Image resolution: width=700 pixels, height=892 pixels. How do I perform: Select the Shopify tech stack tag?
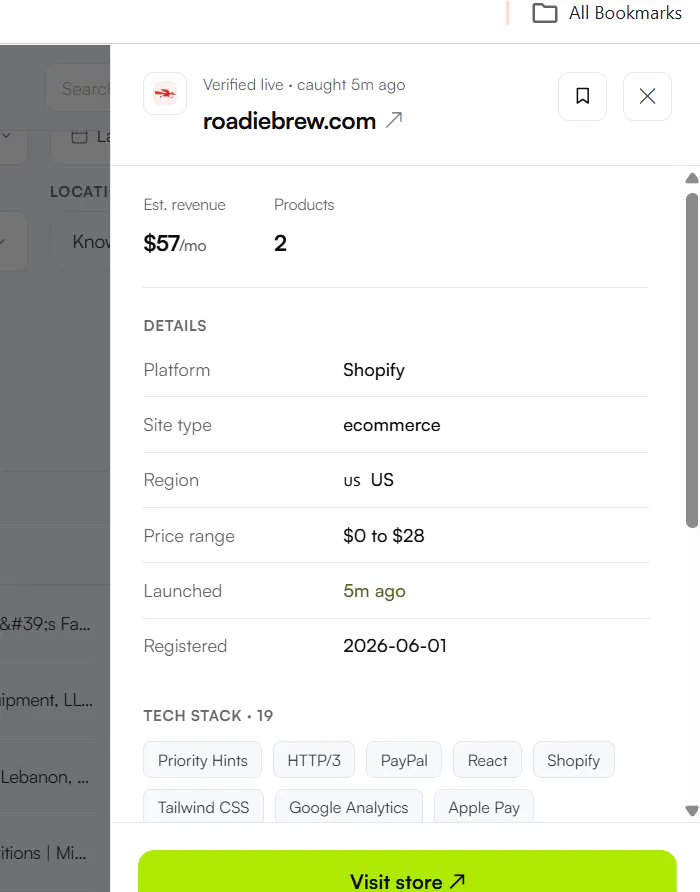tap(574, 760)
